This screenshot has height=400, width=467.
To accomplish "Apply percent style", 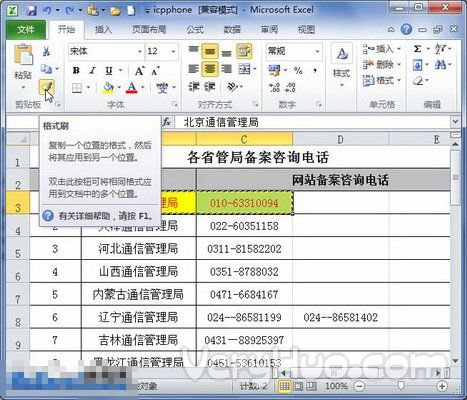I will 298,70.
